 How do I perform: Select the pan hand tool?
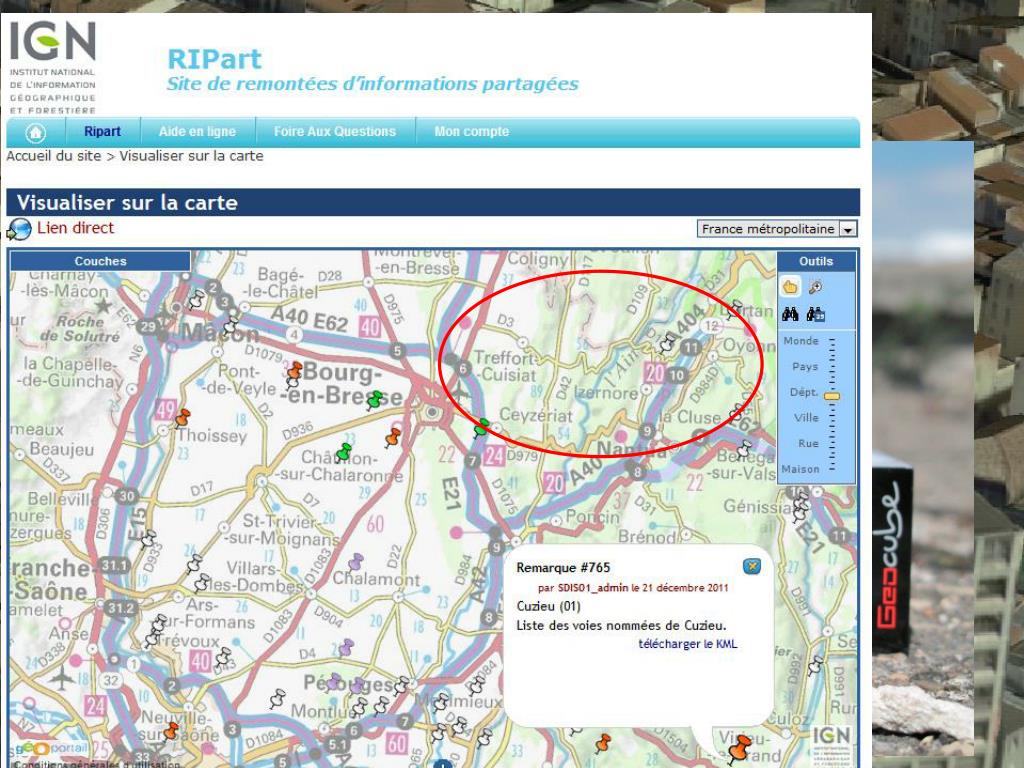point(790,287)
